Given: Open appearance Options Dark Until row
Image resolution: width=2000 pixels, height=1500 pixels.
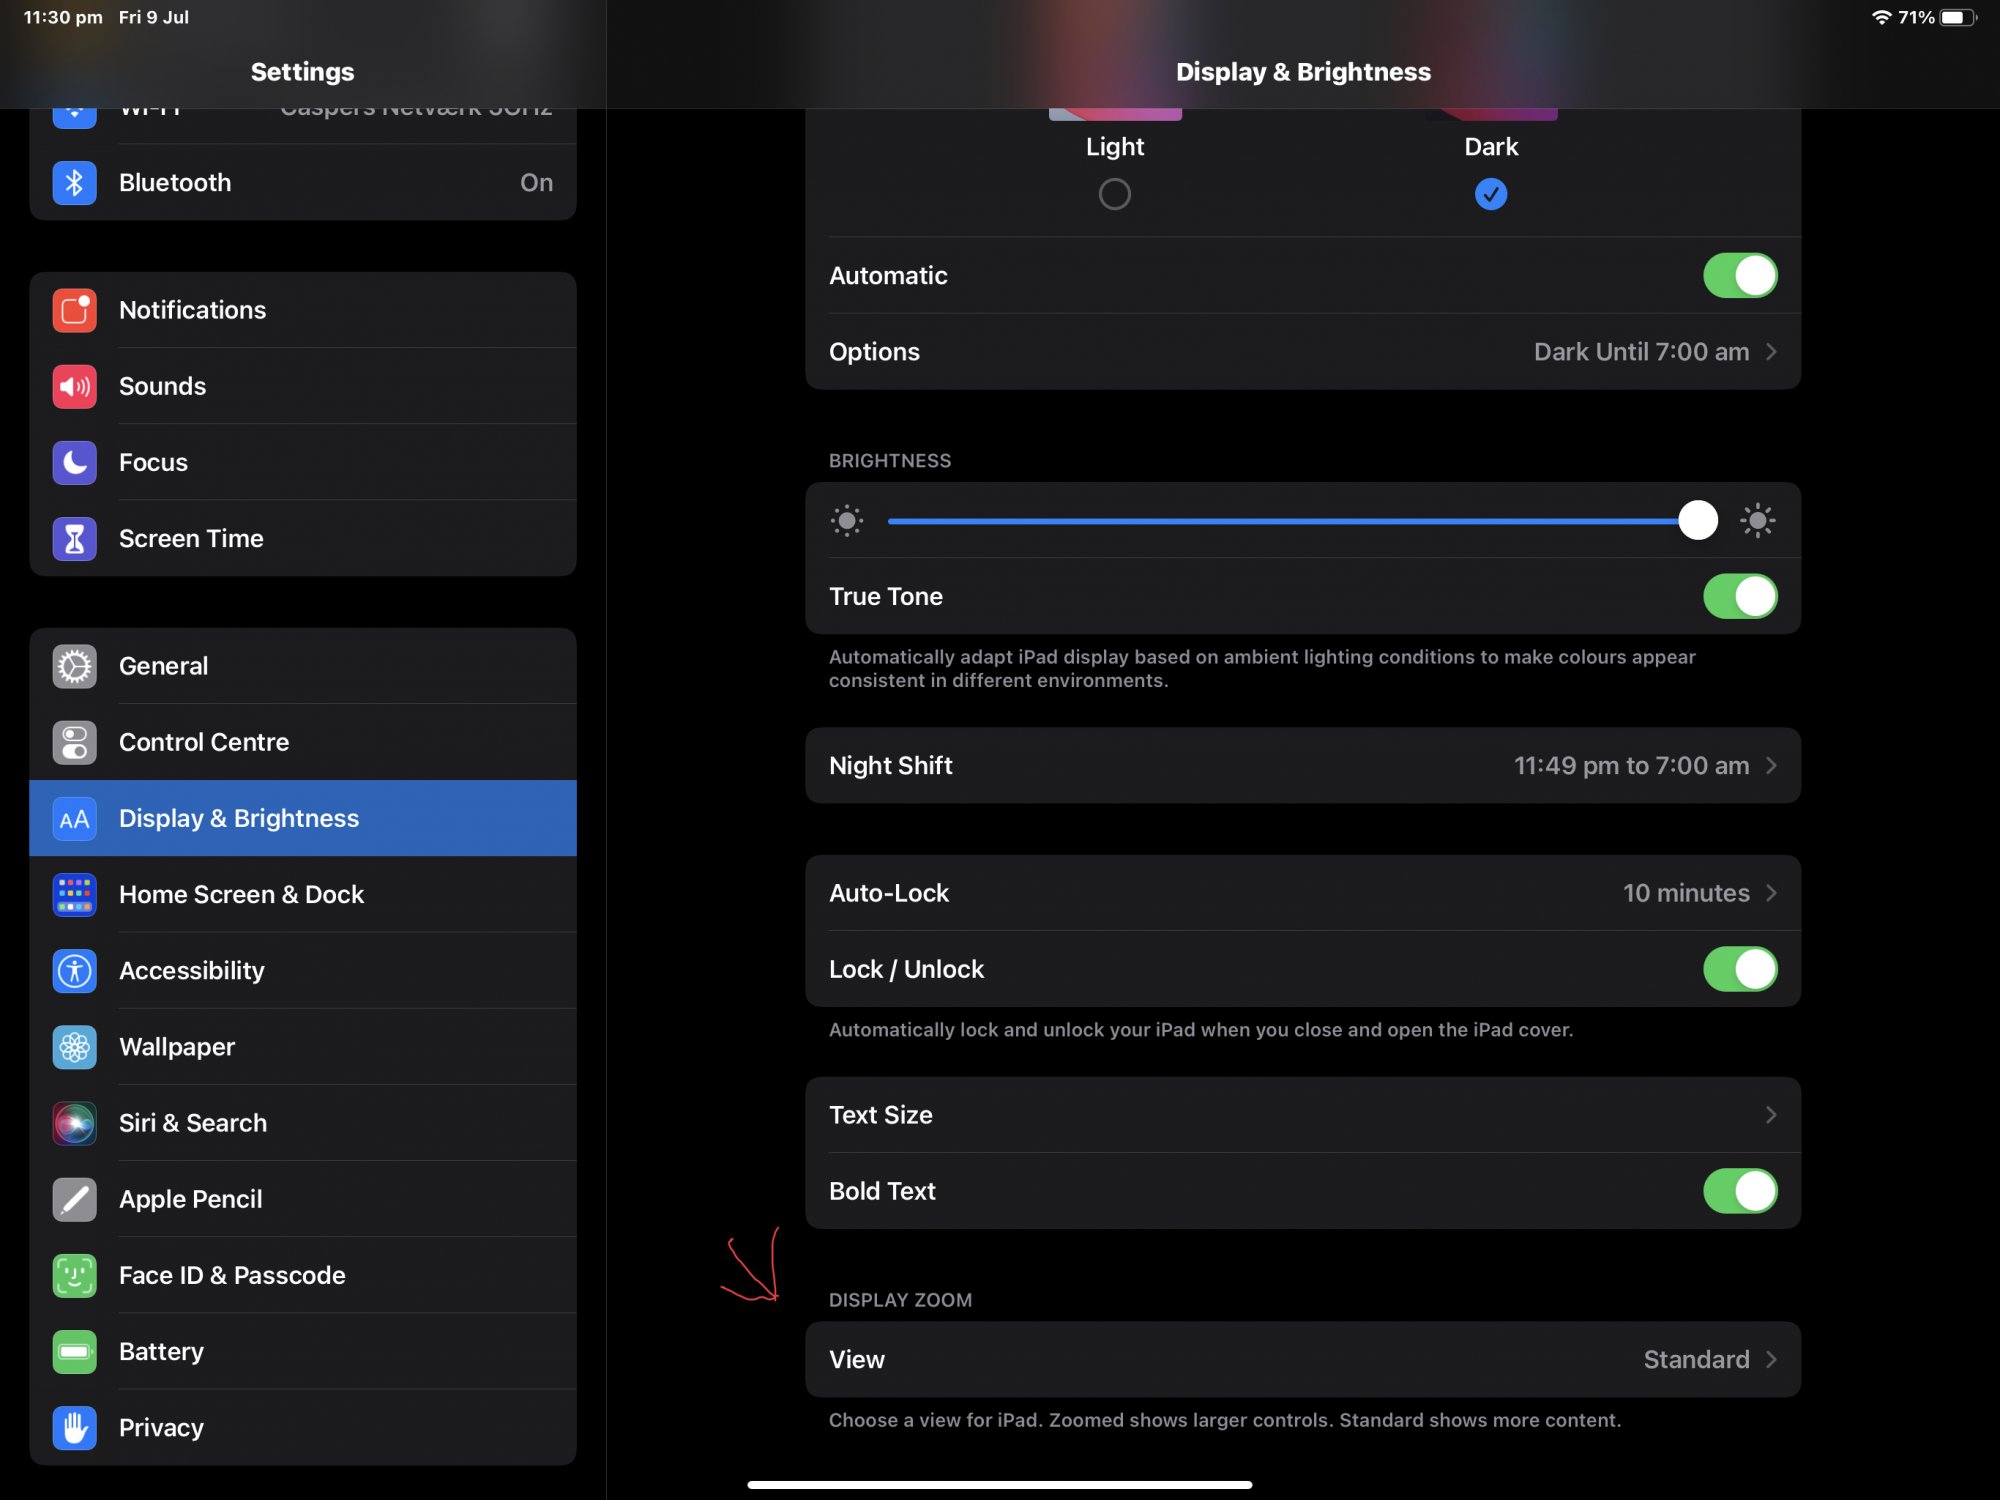Looking at the screenshot, I should point(1302,352).
